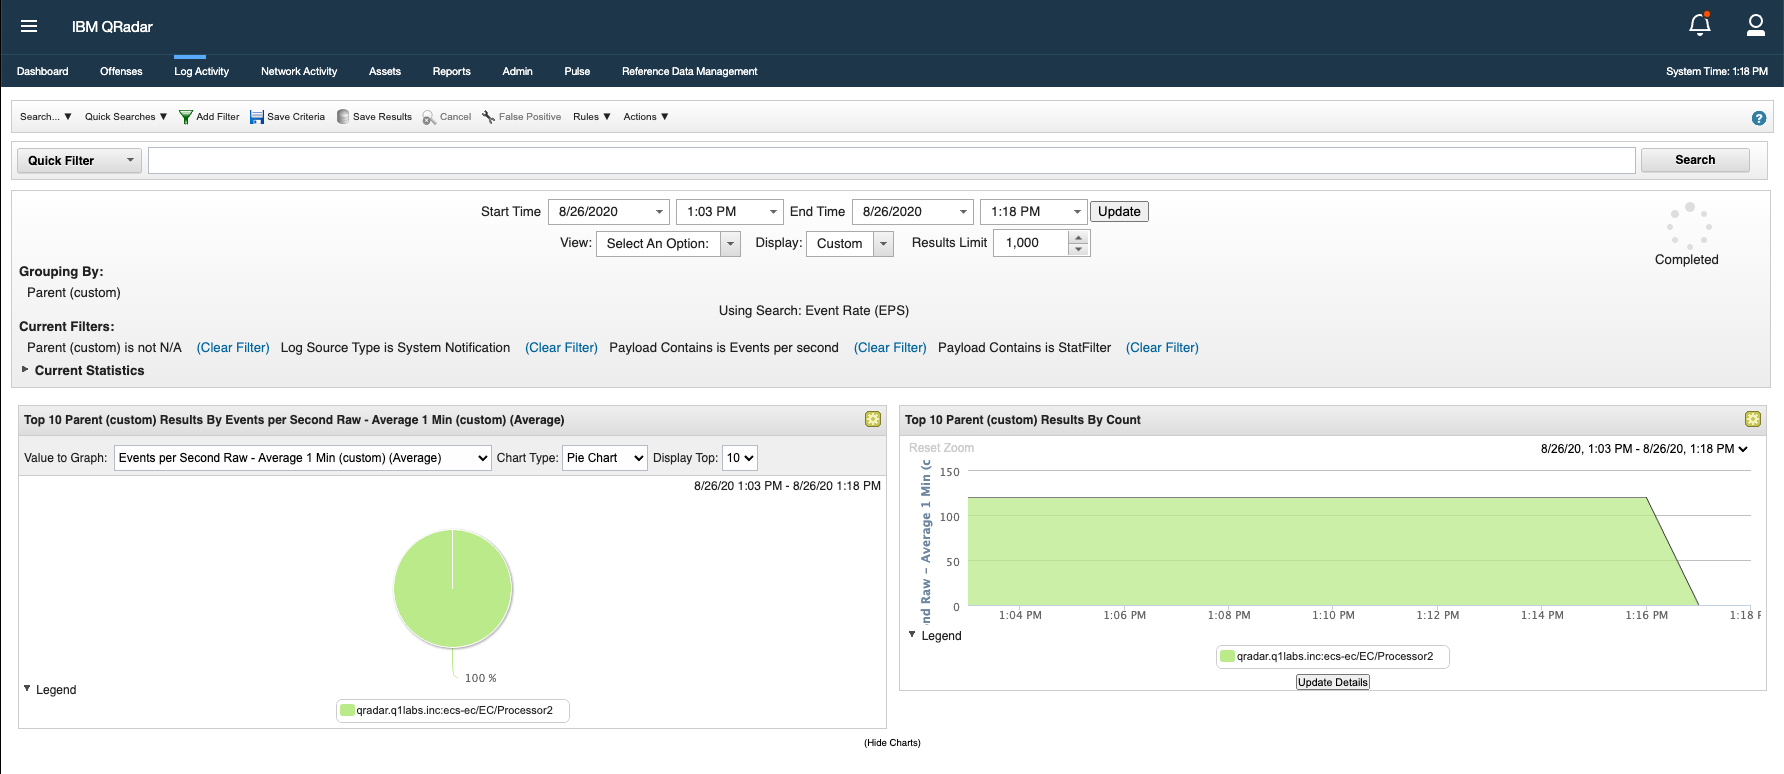This screenshot has width=1784, height=774.
Task: Open the Start Time date dropdown
Action: (x=609, y=212)
